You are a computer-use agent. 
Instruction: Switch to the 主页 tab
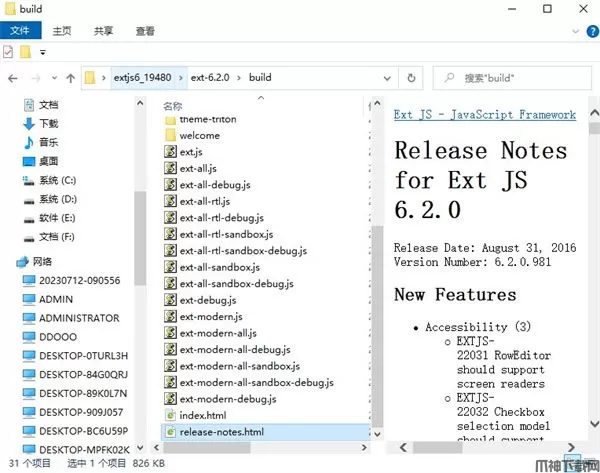[x=62, y=31]
